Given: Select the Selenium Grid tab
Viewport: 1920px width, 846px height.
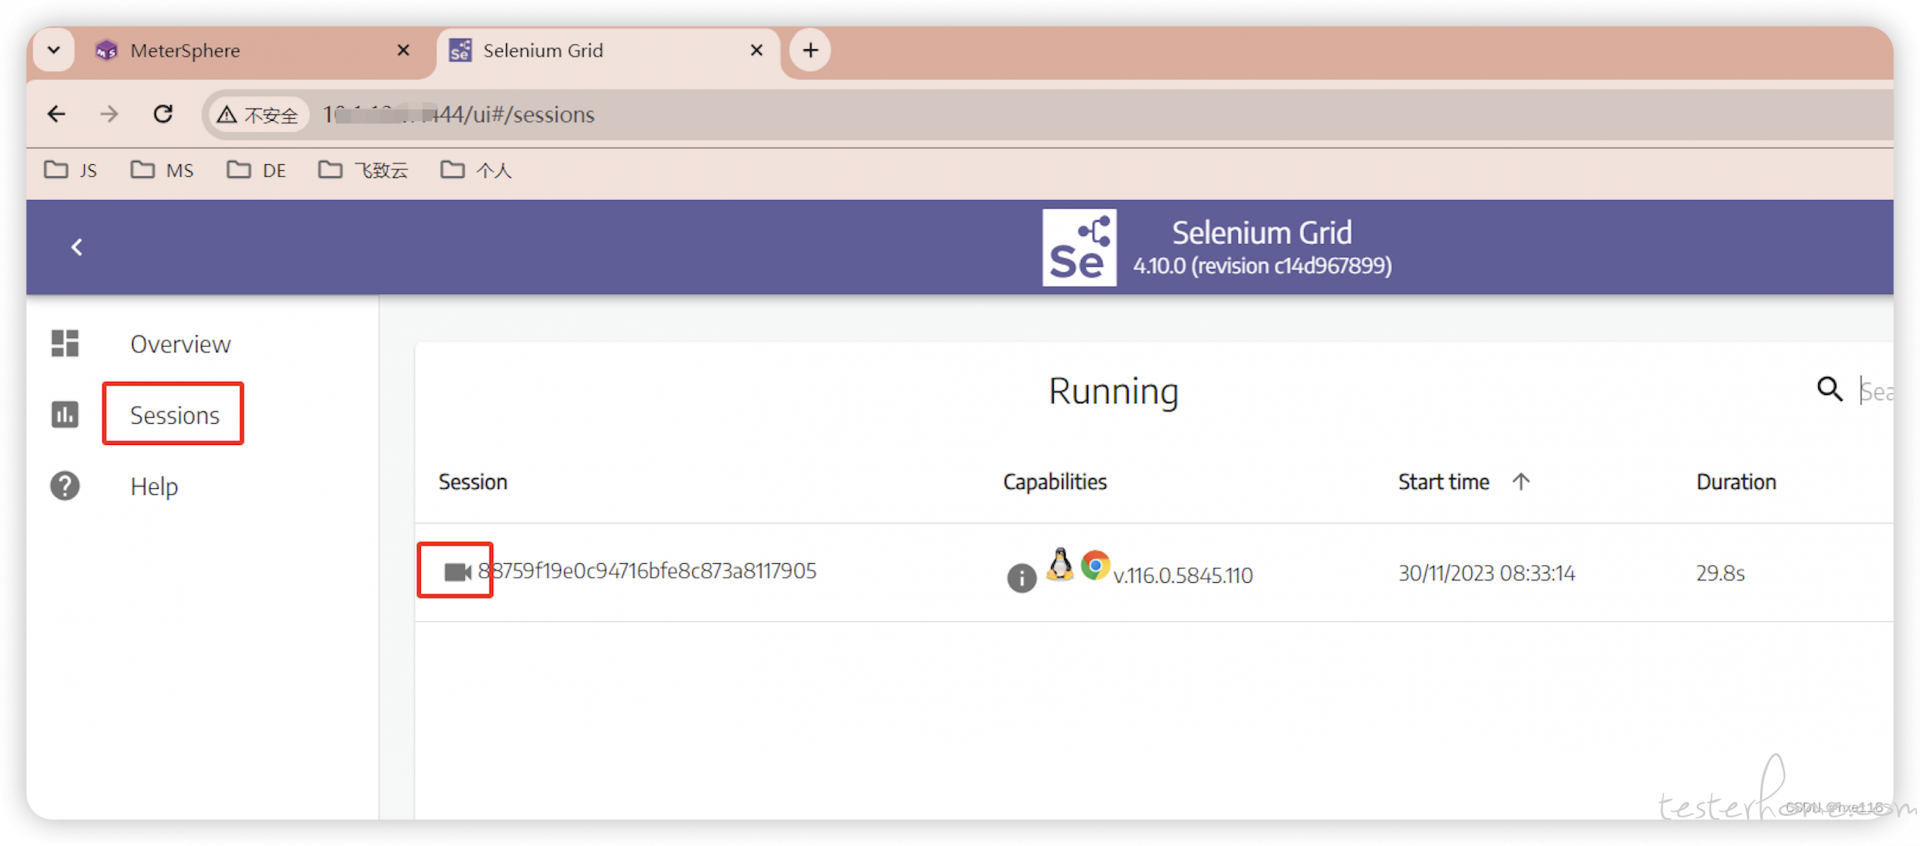Looking at the screenshot, I should click(608, 50).
